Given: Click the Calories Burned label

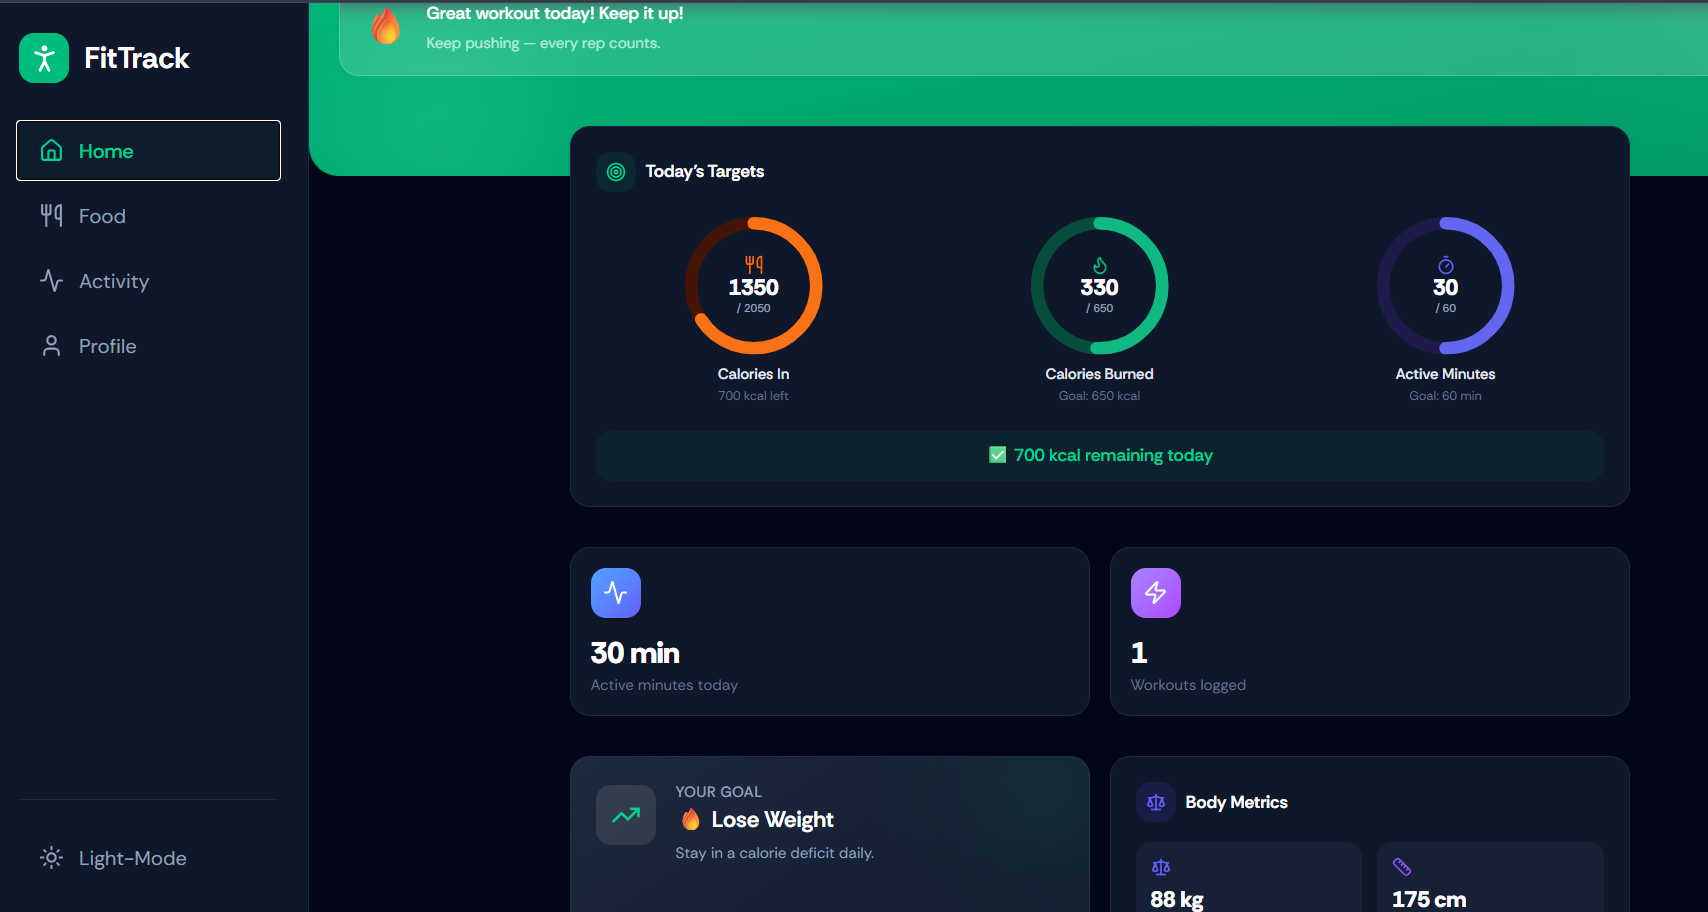Looking at the screenshot, I should [1099, 374].
